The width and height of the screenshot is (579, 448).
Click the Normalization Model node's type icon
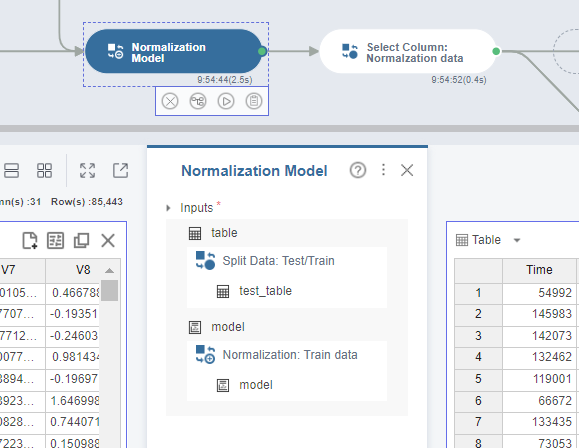point(116,51)
